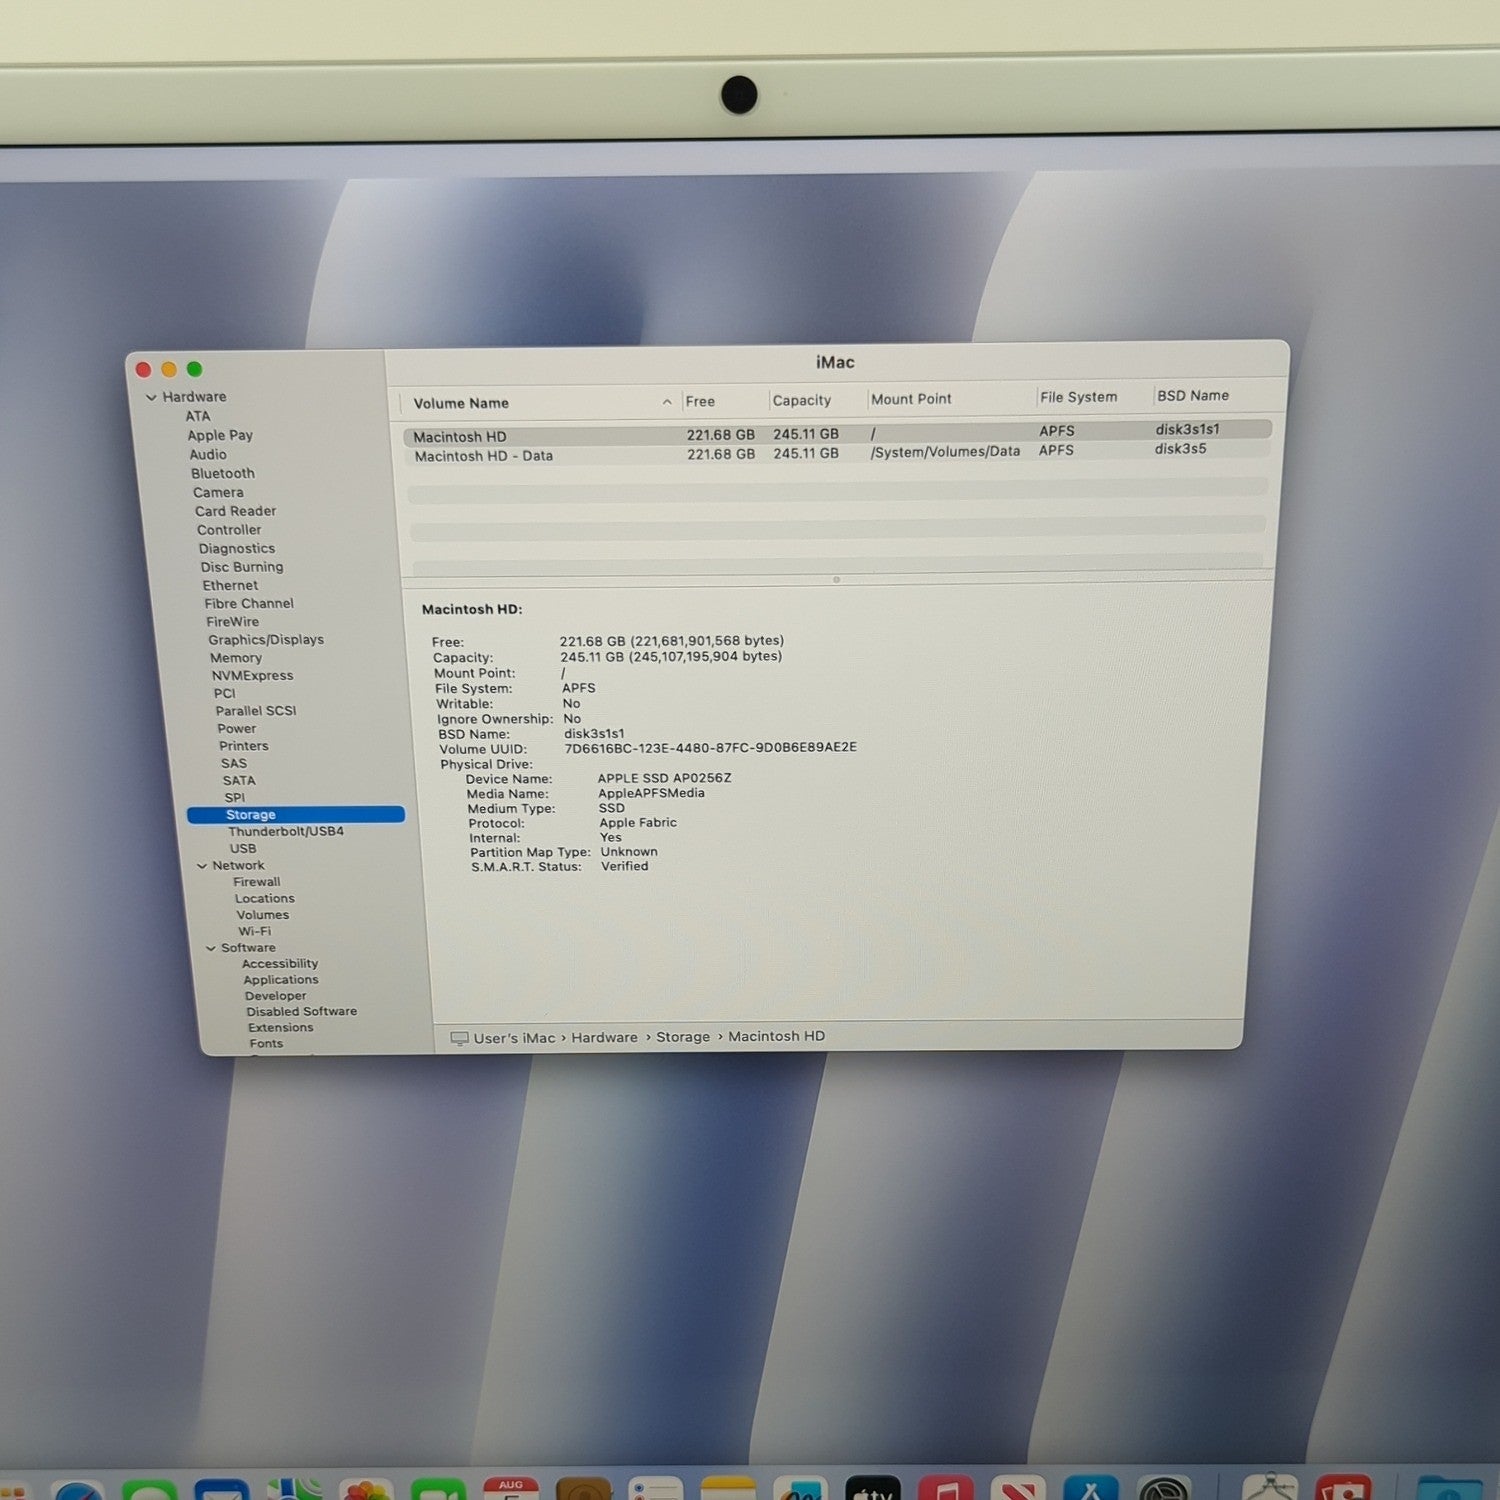The height and width of the screenshot is (1500, 1500).
Task: Select Parallel SCSI in the sidebar
Action: click(x=256, y=711)
